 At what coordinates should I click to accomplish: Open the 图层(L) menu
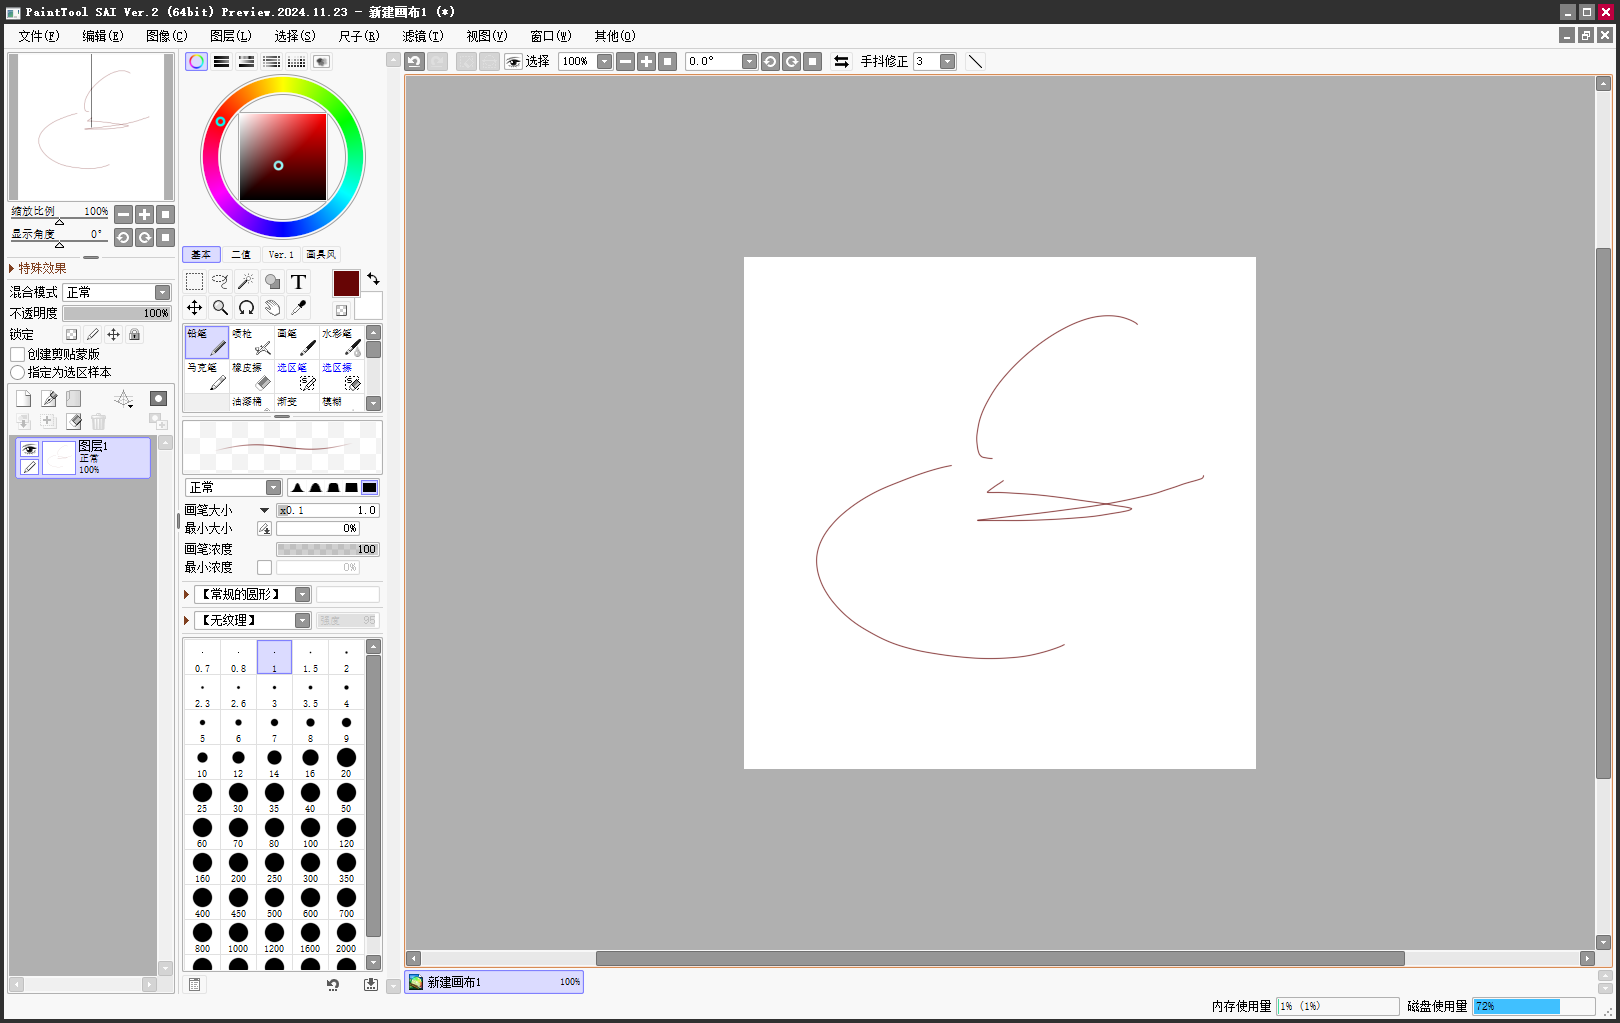pos(230,36)
